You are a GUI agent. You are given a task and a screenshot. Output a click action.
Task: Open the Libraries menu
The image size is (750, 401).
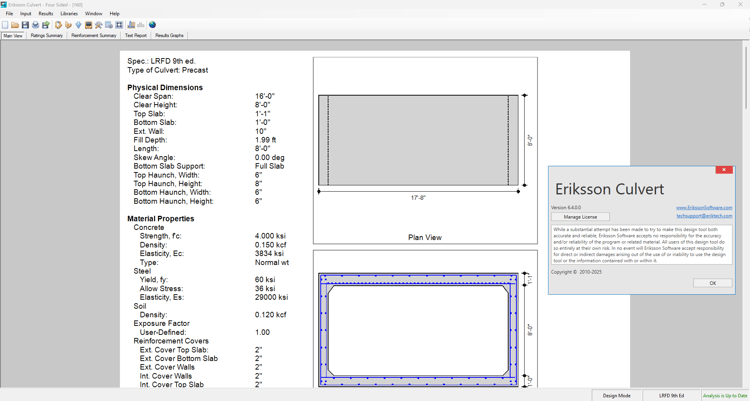point(69,14)
